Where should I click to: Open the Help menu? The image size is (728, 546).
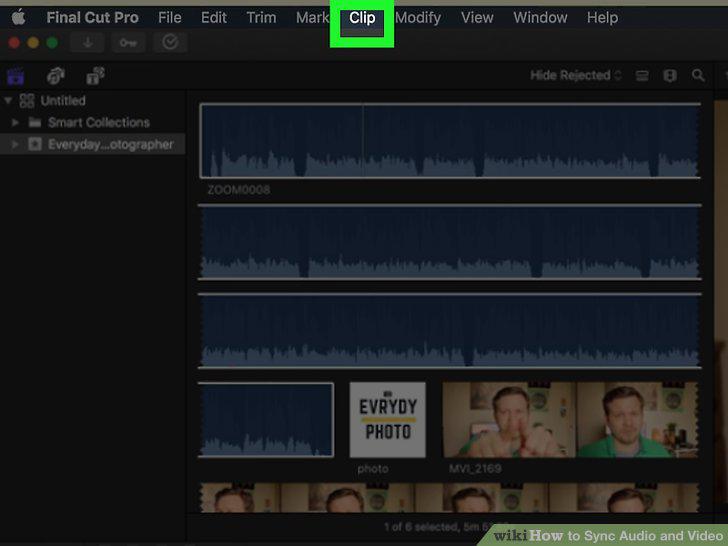pyautogui.click(x=602, y=18)
